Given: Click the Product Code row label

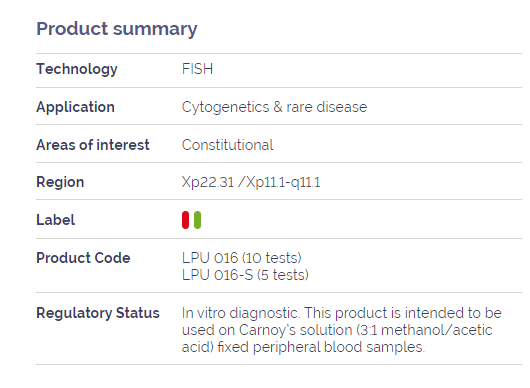Looking at the screenshot, I should [x=83, y=258].
